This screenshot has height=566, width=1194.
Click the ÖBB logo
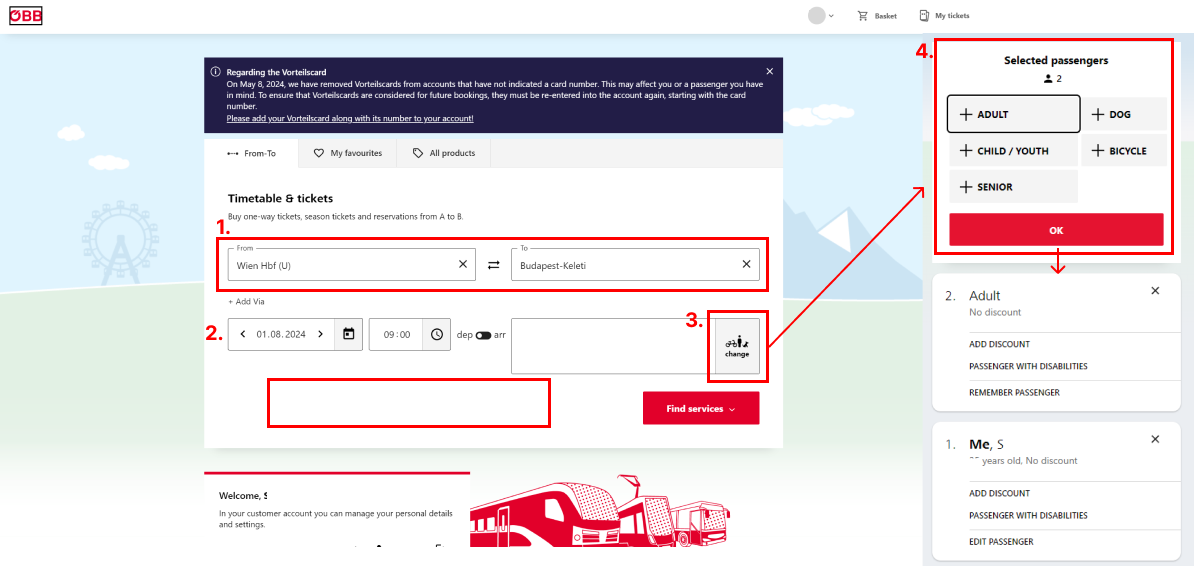26,15
